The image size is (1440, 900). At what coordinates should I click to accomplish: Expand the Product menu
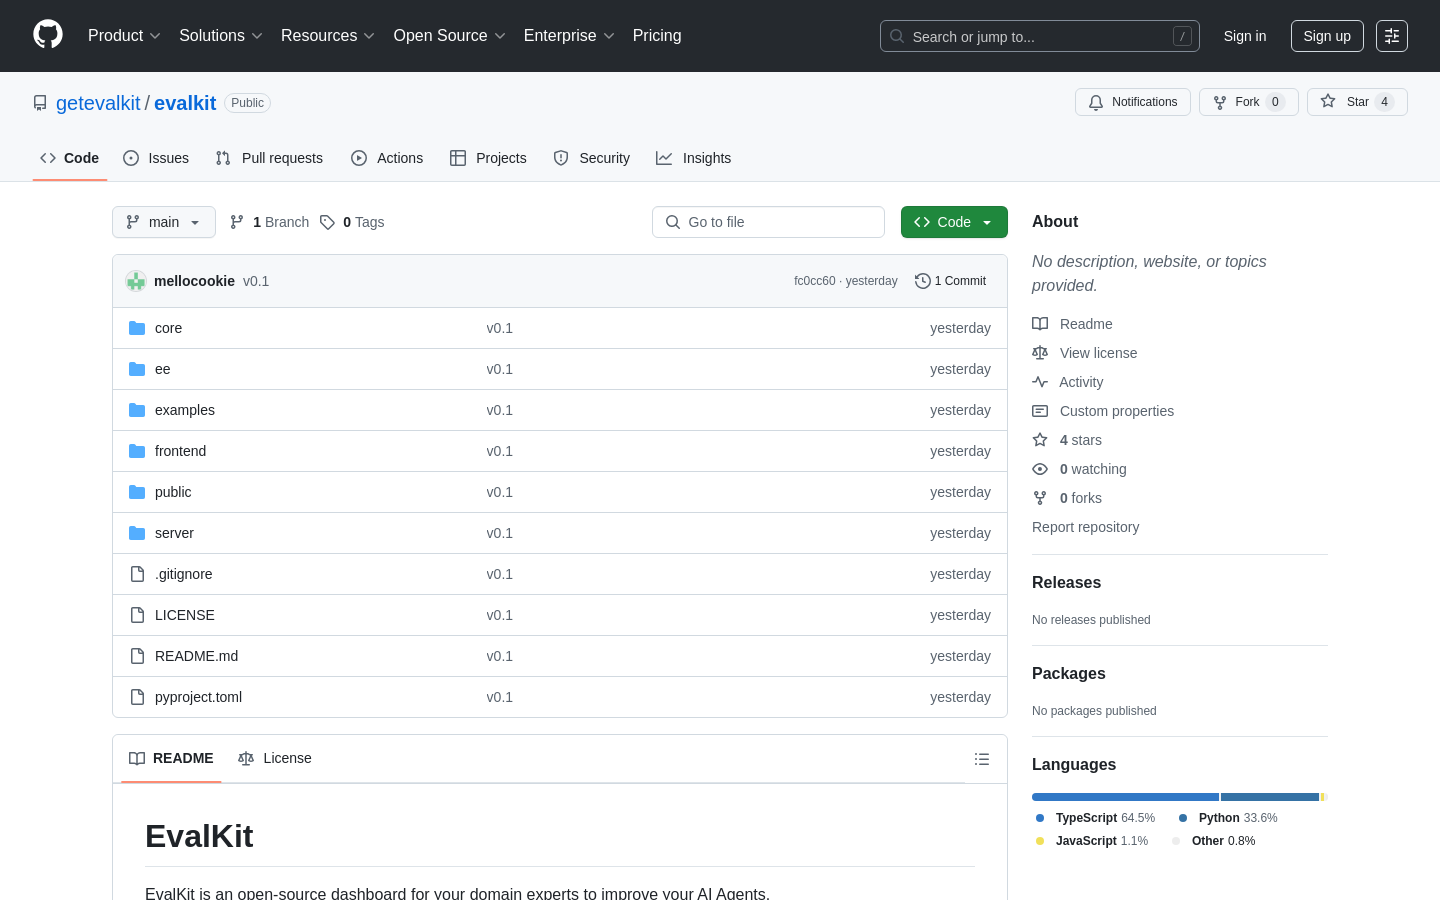(x=124, y=36)
